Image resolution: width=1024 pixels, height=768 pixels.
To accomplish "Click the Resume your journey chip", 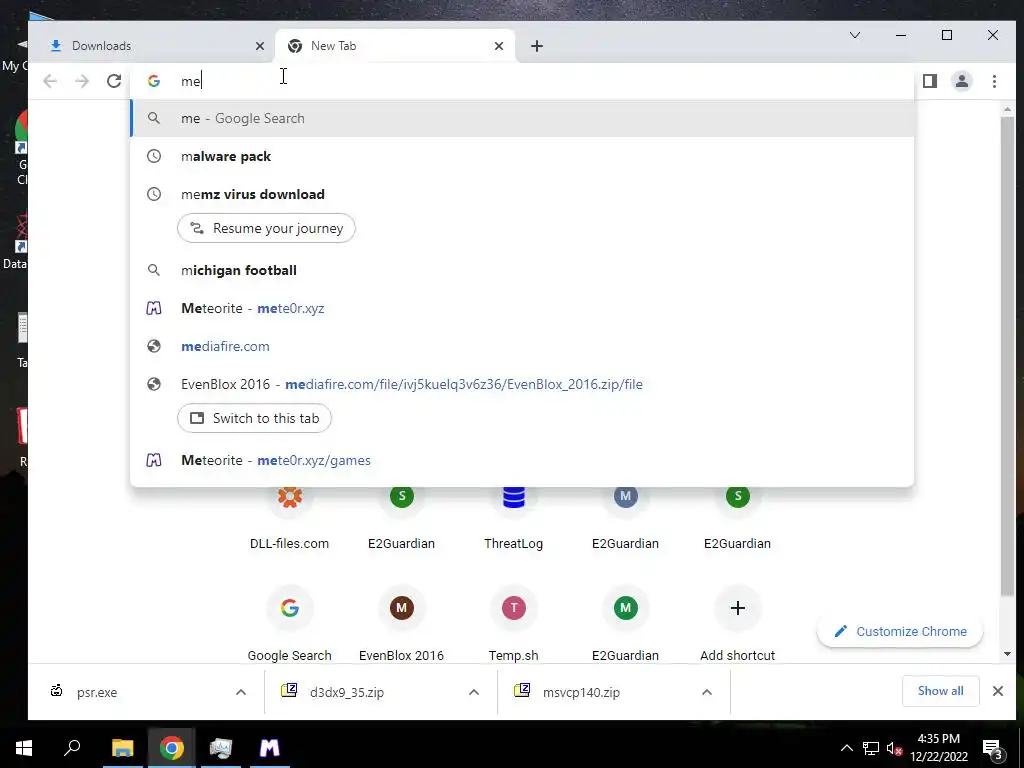I will click(266, 228).
